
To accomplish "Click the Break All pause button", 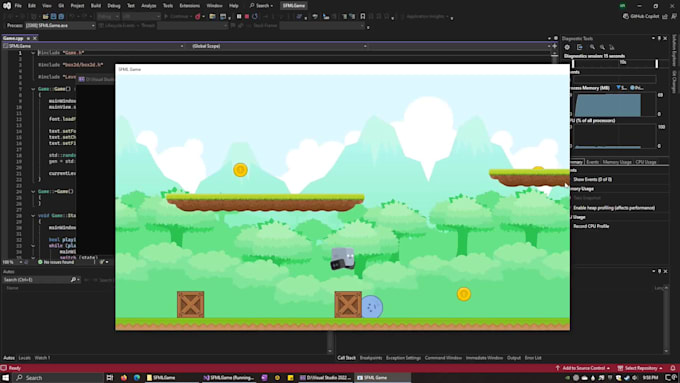I will (239, 16).
